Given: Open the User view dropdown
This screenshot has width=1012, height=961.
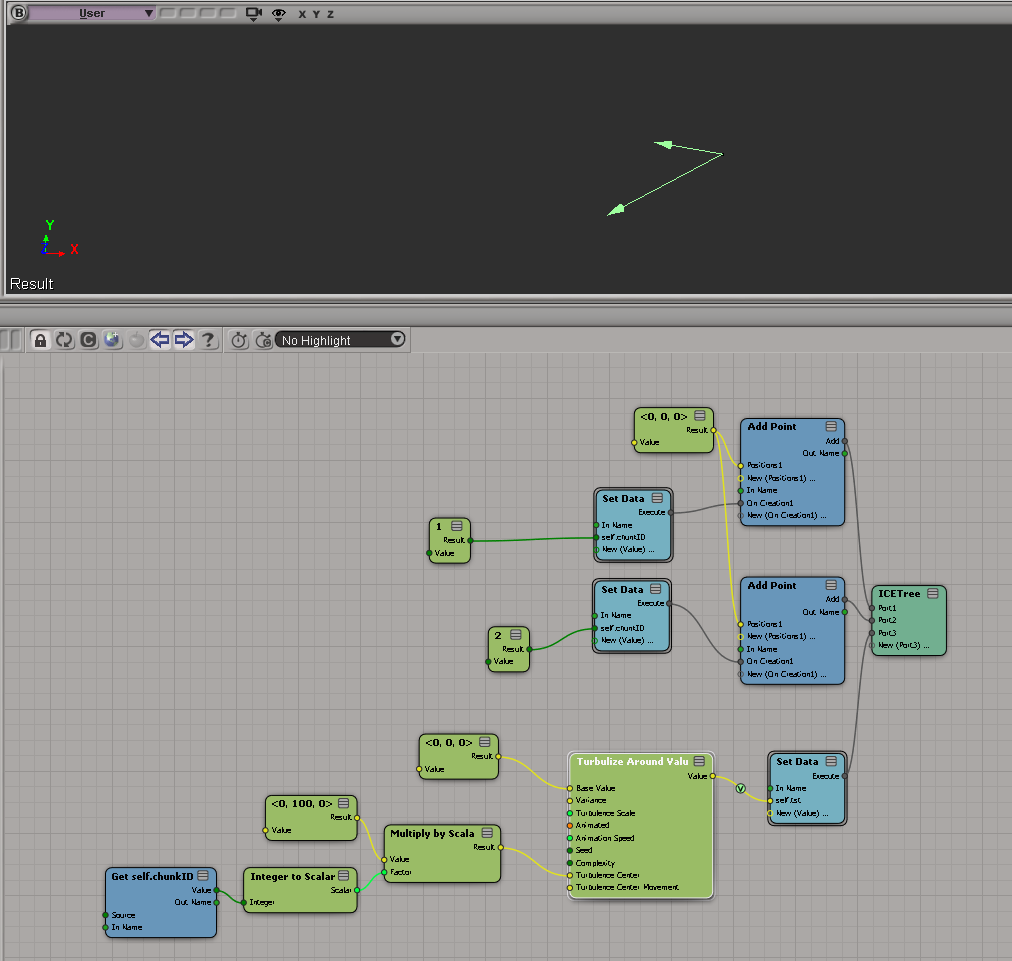Looking at the screenshot, I should pos(92,13).
